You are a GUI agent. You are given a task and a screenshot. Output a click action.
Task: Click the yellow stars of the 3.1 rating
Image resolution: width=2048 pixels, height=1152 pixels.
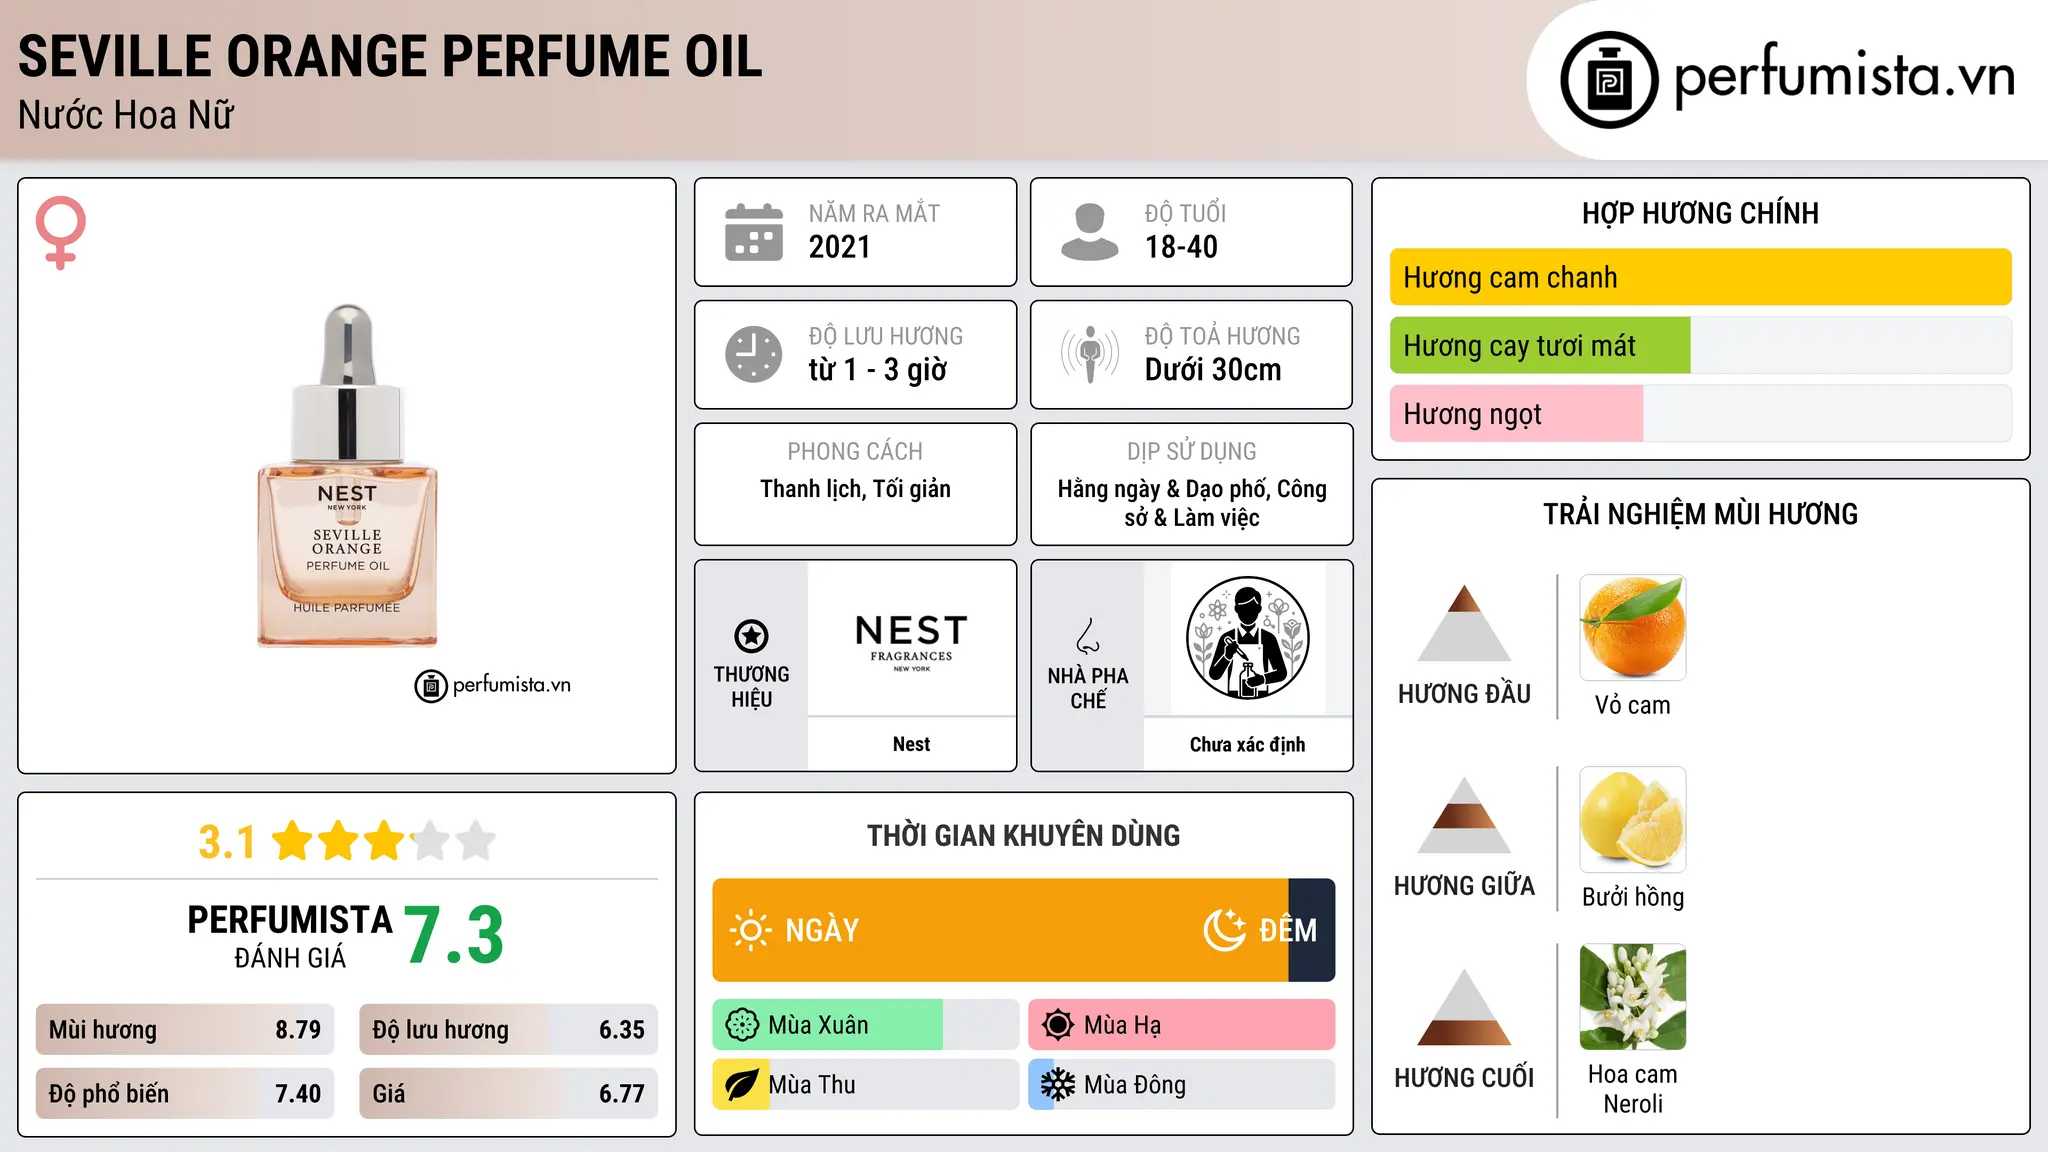click(x=384, y=841)
